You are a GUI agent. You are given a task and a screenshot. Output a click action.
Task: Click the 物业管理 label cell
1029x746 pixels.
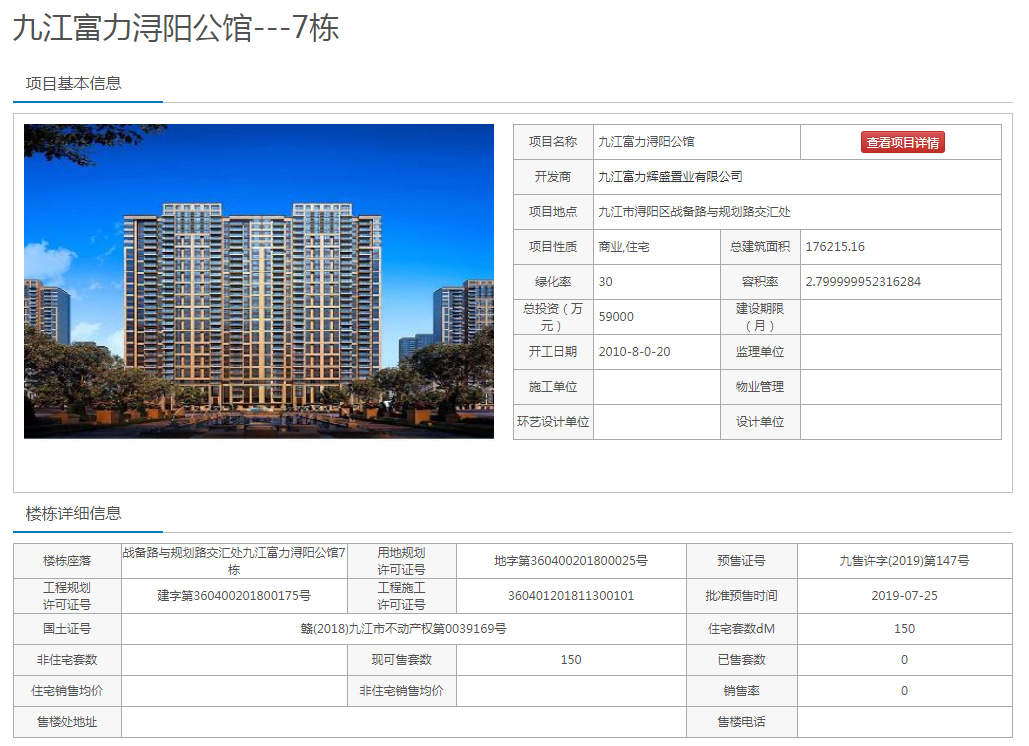760,386
